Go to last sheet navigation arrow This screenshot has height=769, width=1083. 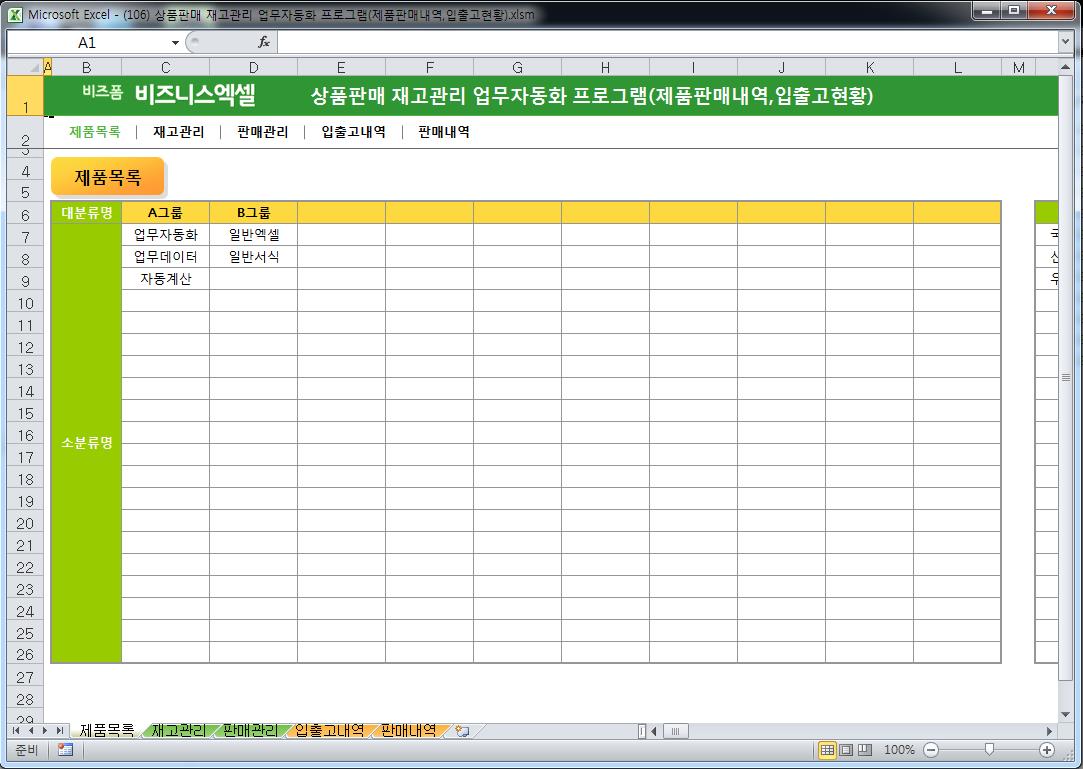(59, 730)
